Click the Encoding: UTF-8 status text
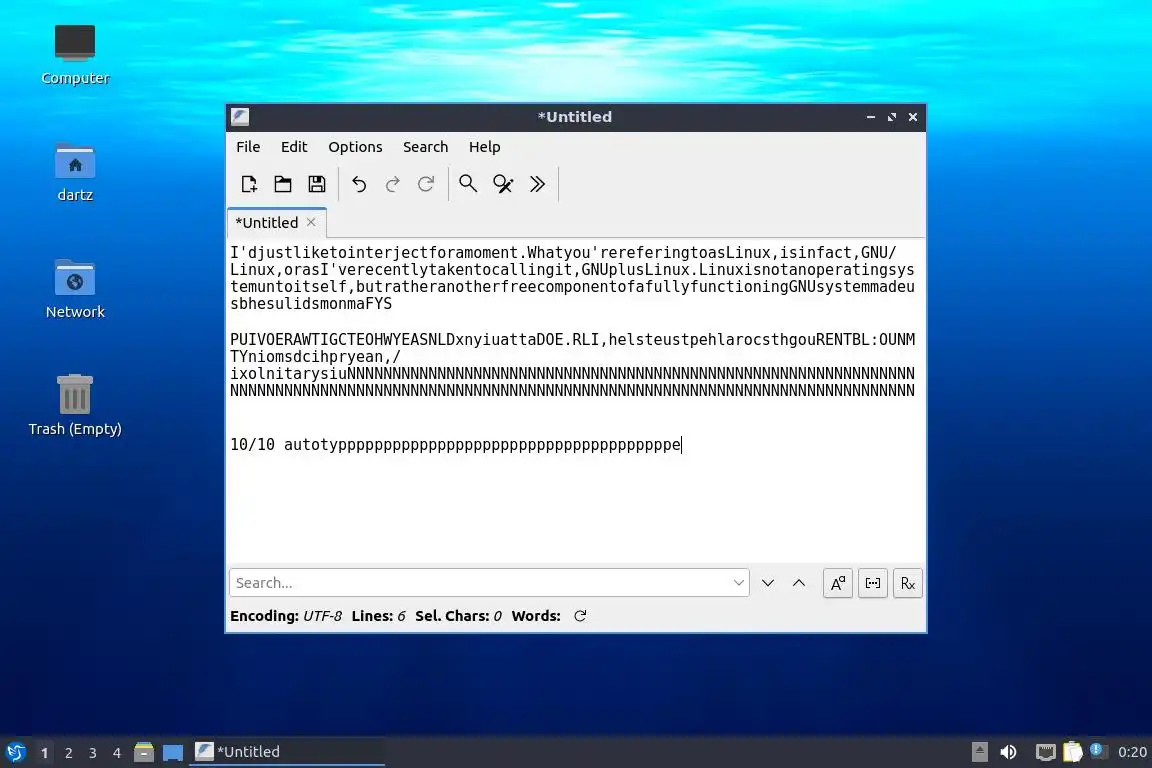 click(x=286, y=616)
